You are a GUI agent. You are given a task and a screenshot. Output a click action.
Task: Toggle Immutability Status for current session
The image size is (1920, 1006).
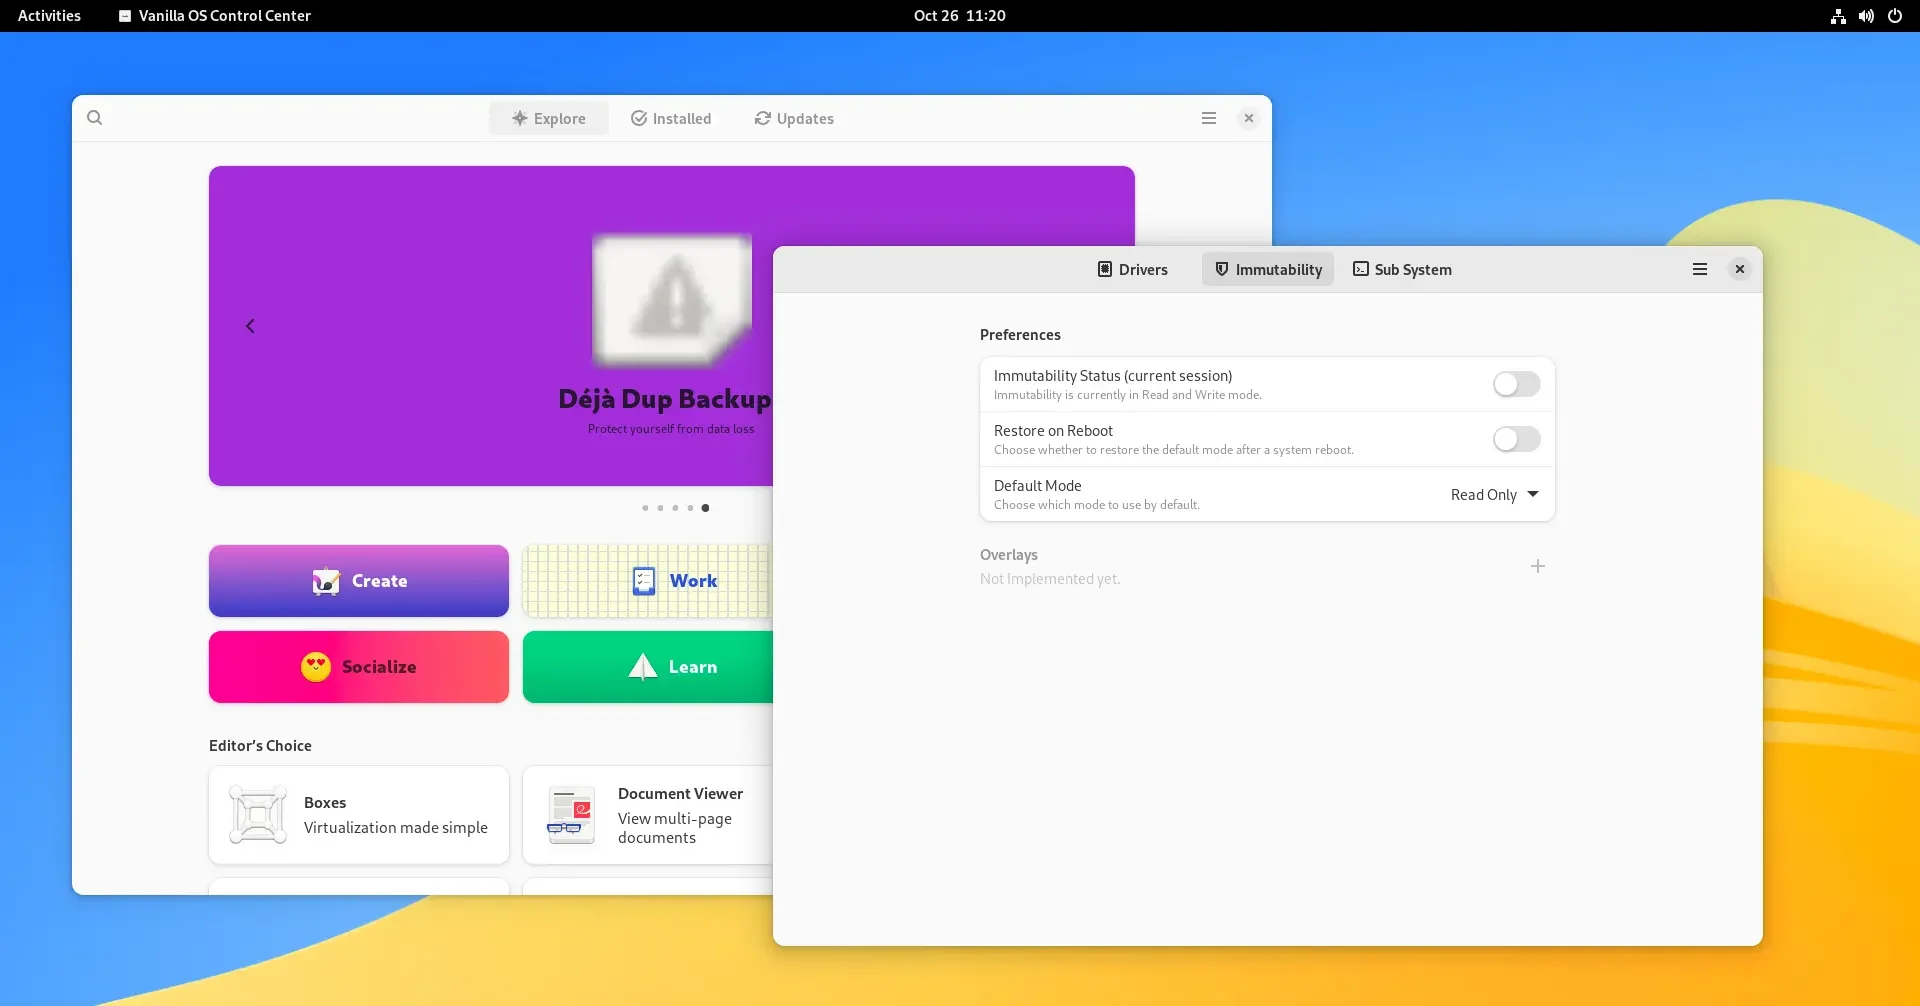coord(1516,384)
